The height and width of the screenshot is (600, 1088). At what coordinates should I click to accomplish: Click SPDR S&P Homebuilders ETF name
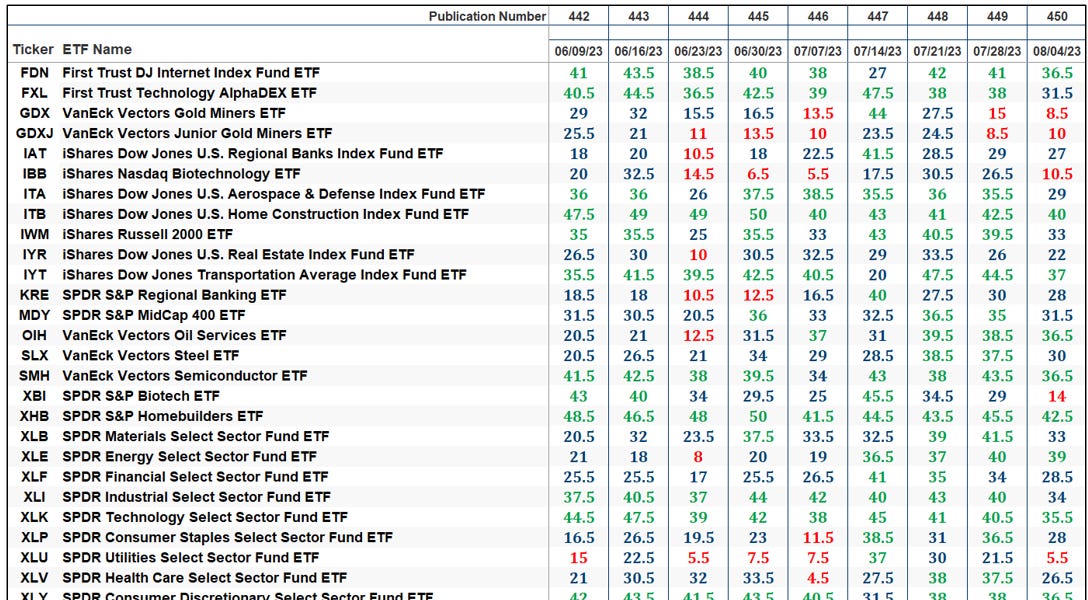coord(163,416)
